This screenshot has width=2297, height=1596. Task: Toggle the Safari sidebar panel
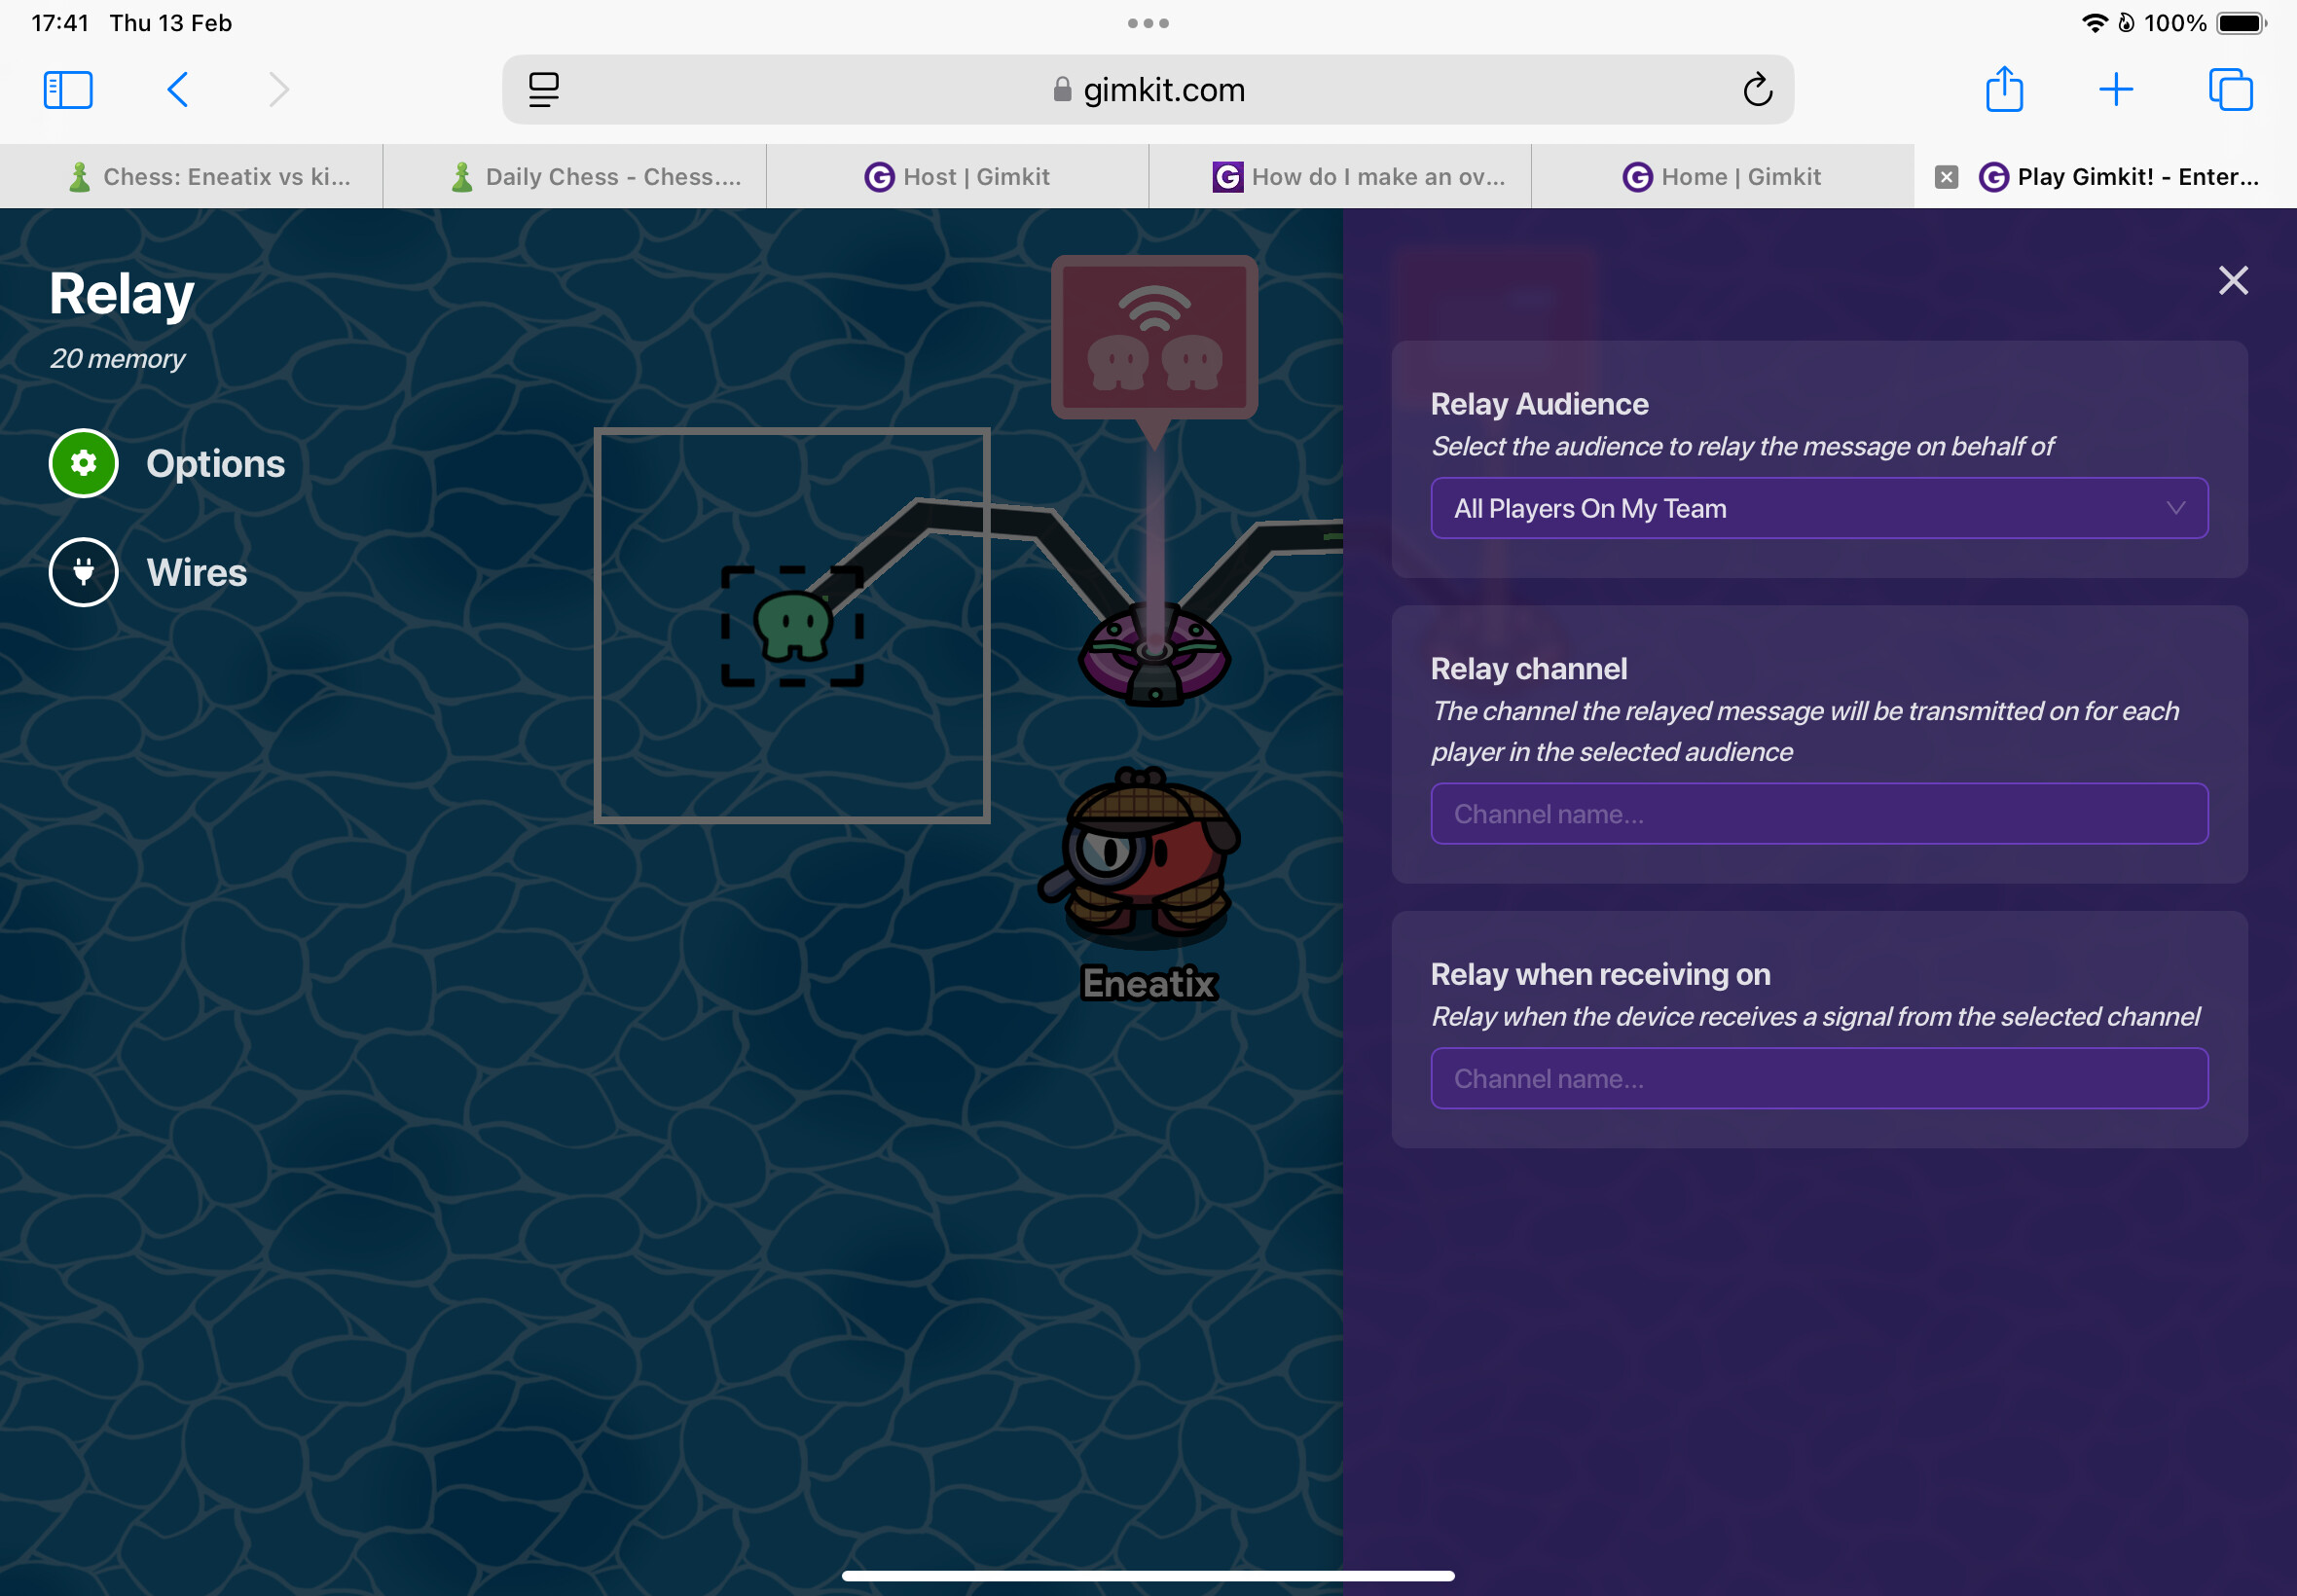tap(68, 90)
